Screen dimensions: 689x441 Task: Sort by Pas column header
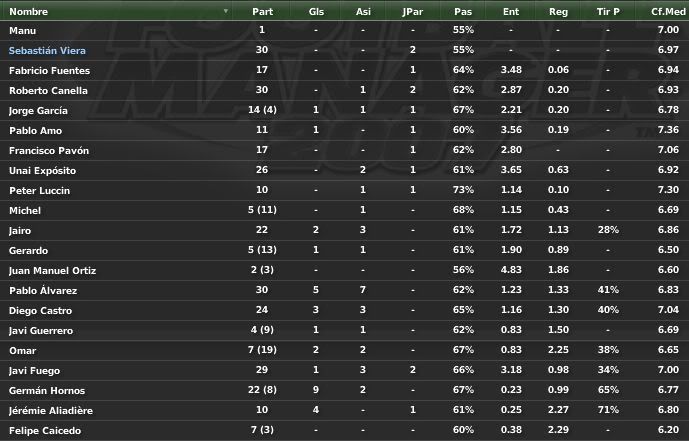click(463, 11)
